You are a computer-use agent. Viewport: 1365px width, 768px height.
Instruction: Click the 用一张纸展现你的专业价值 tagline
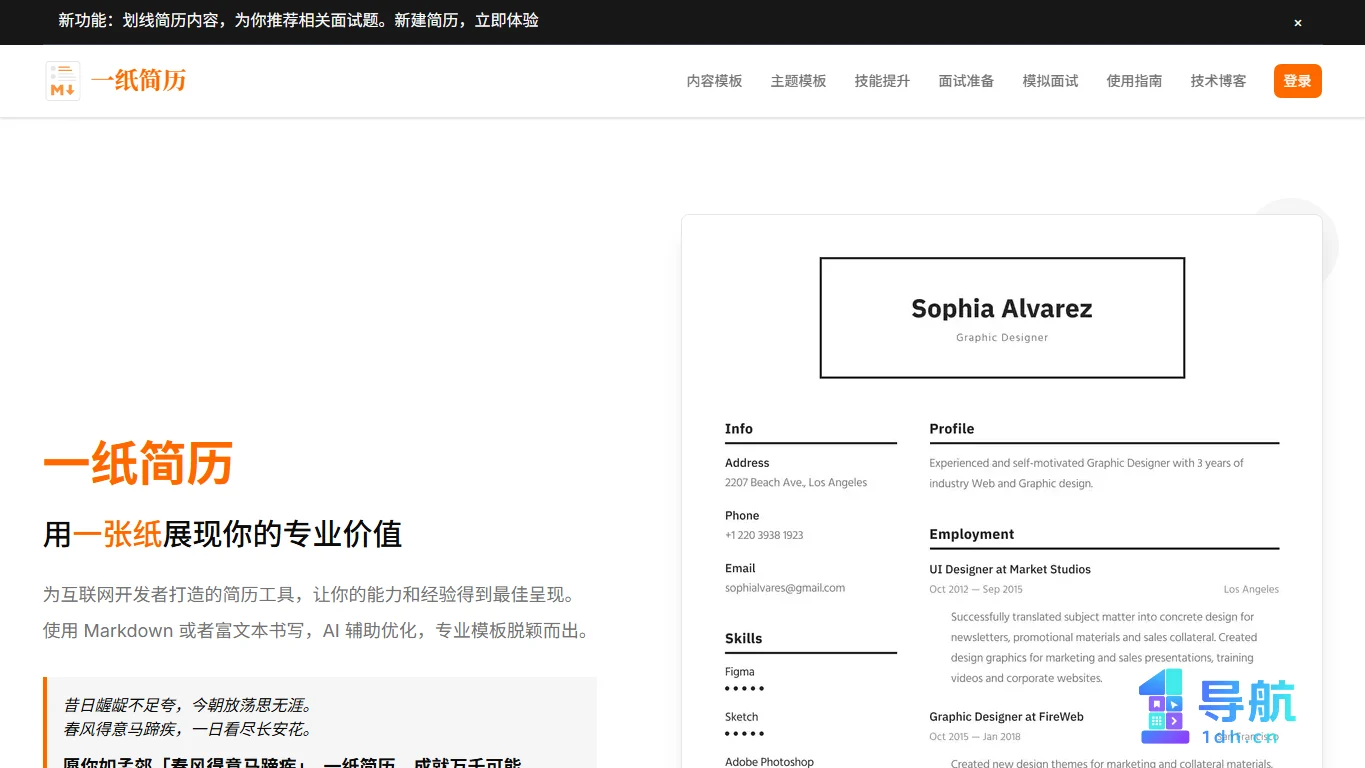pos(222,534)
